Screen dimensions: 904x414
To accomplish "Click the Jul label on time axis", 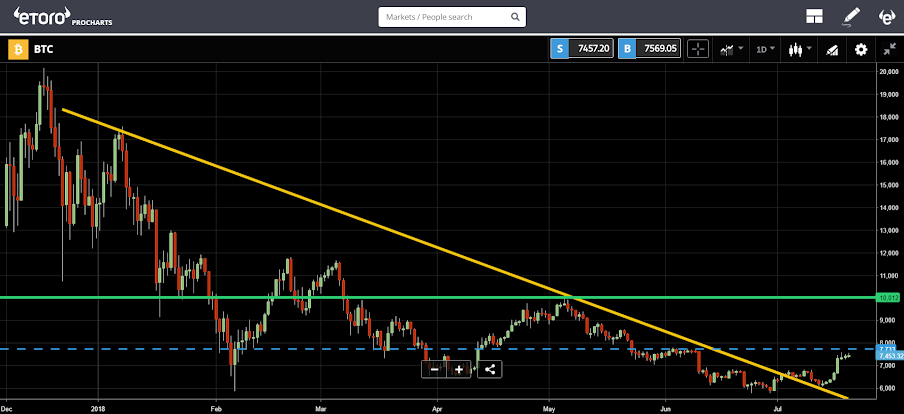I will pos(777,408).
